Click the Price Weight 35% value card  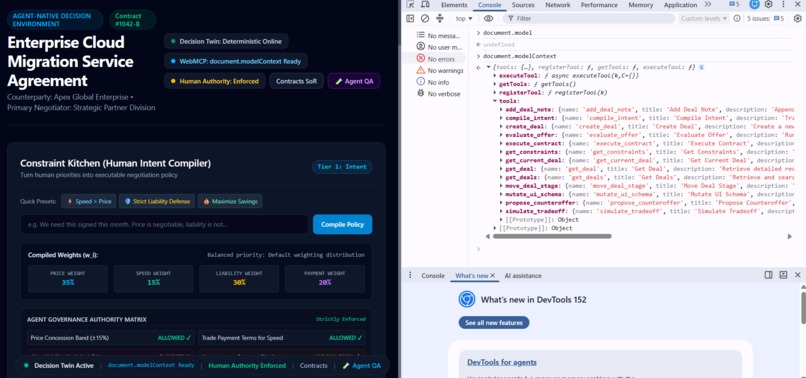click(x=68, y=278)
